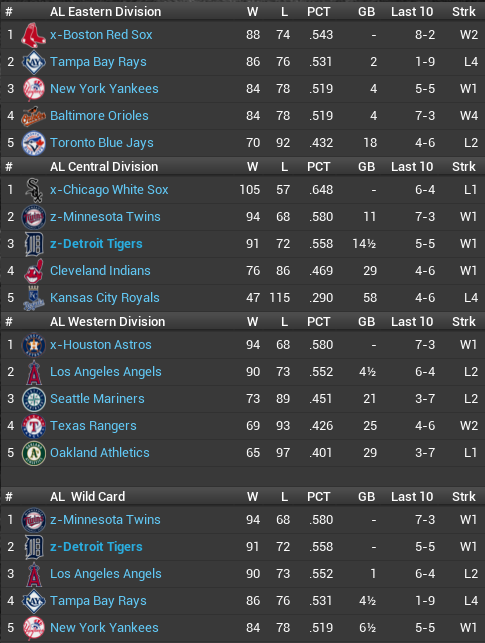Image resolution: width=485 pixels, height=643 pixels.
Task: Click the Cleveland Indians logo icon
Action: click(34, 271)
